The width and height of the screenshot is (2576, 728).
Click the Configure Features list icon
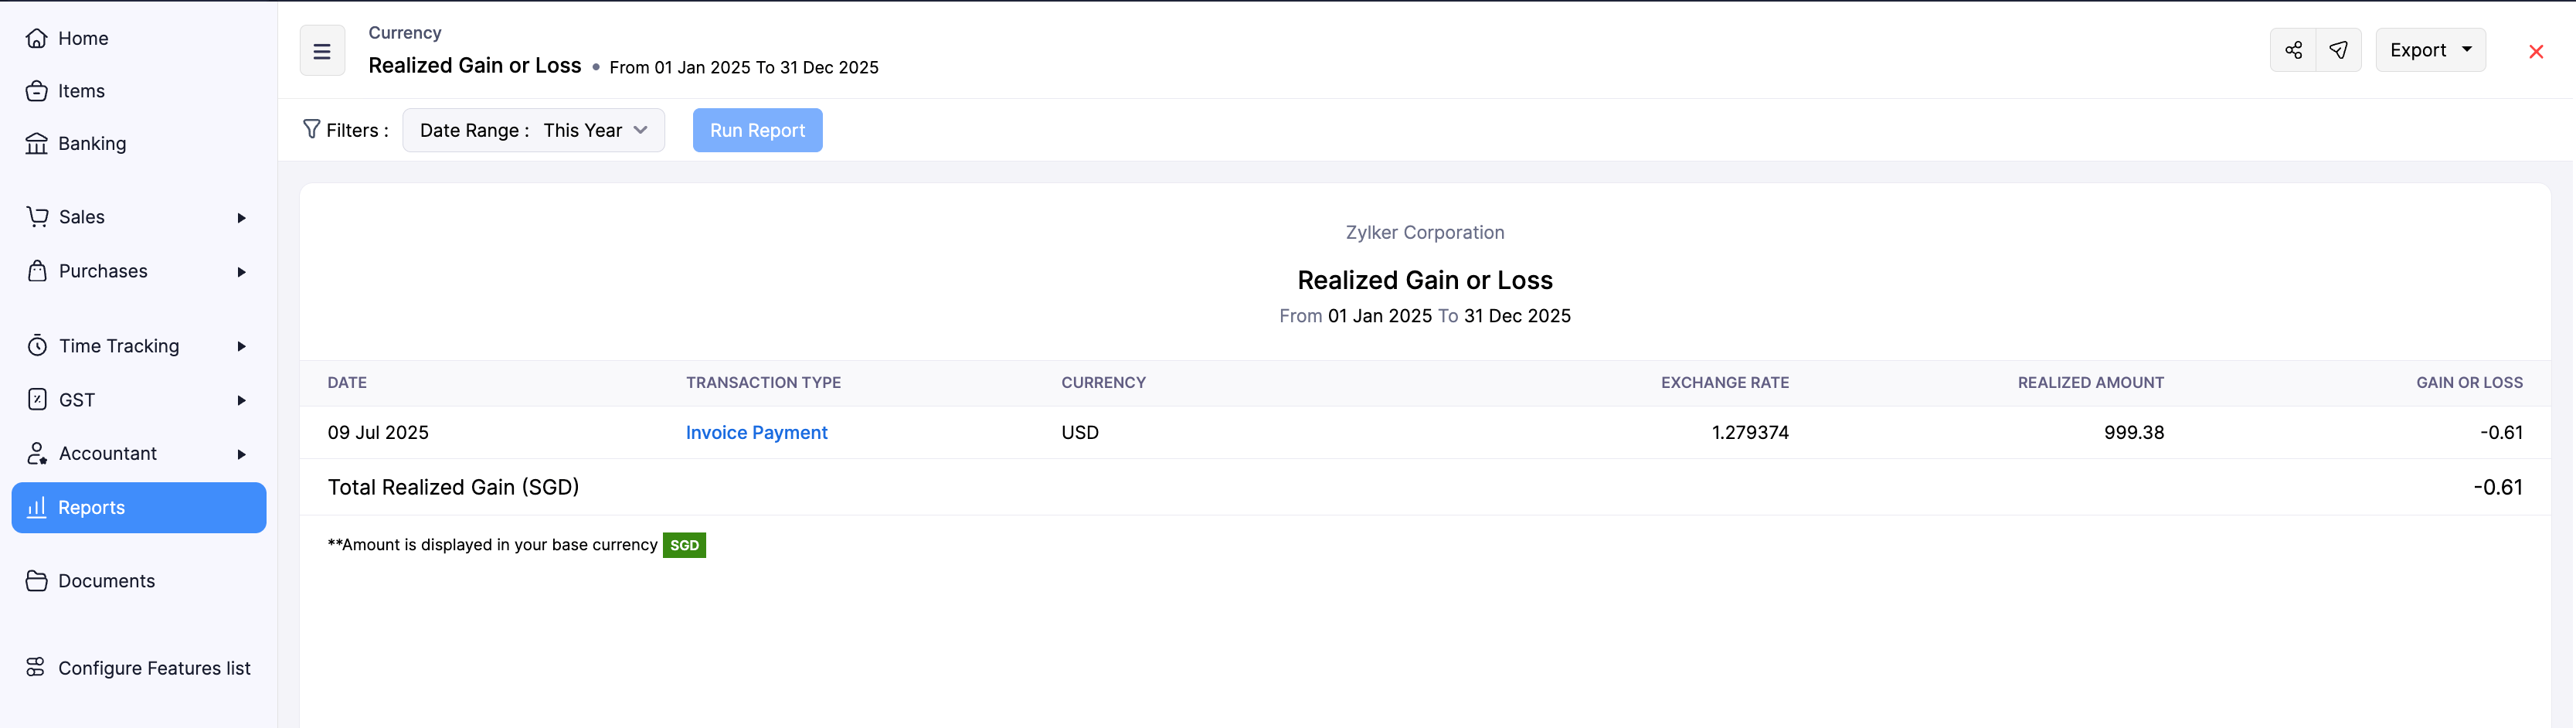[36, 667]
